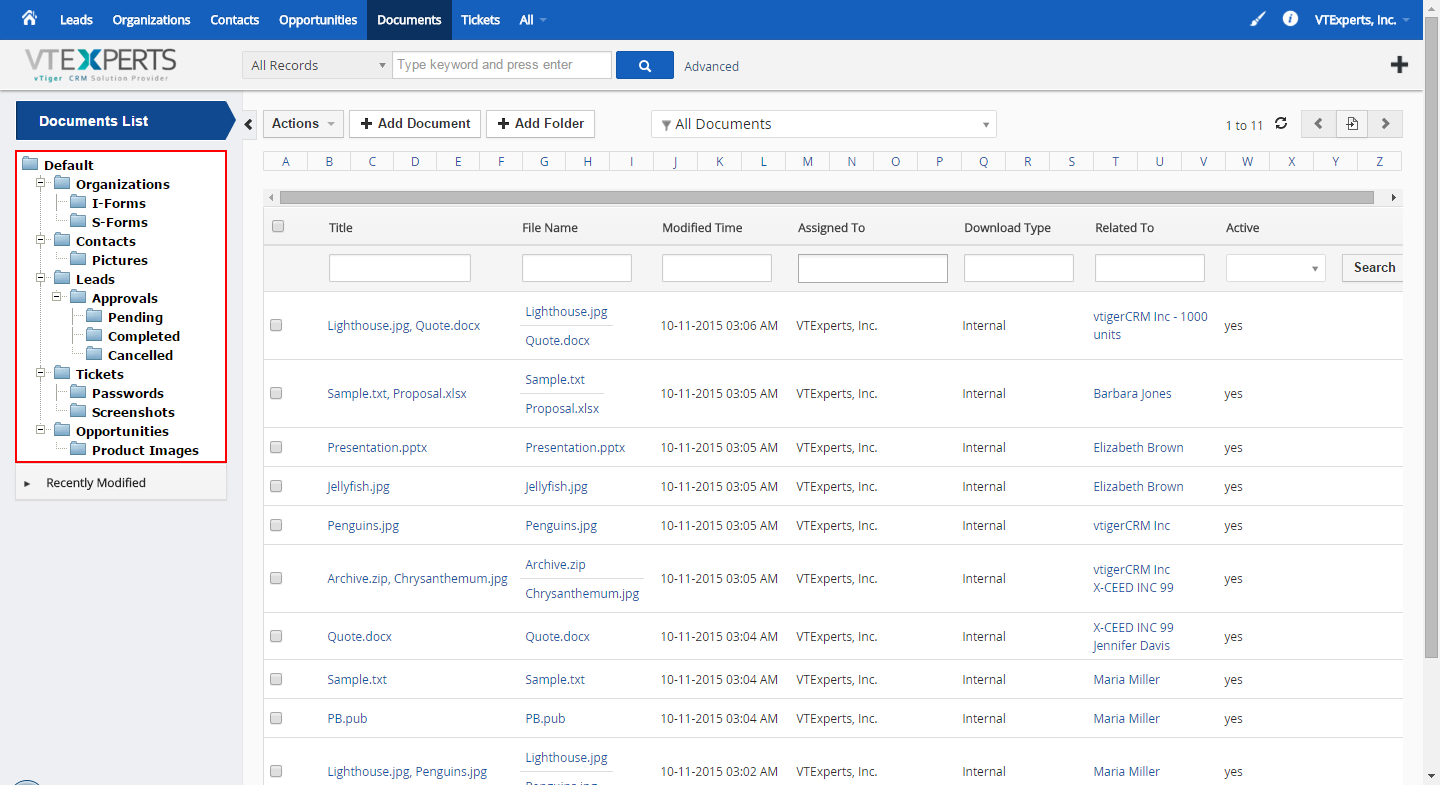Open the All modules menu

pos(533,20)
